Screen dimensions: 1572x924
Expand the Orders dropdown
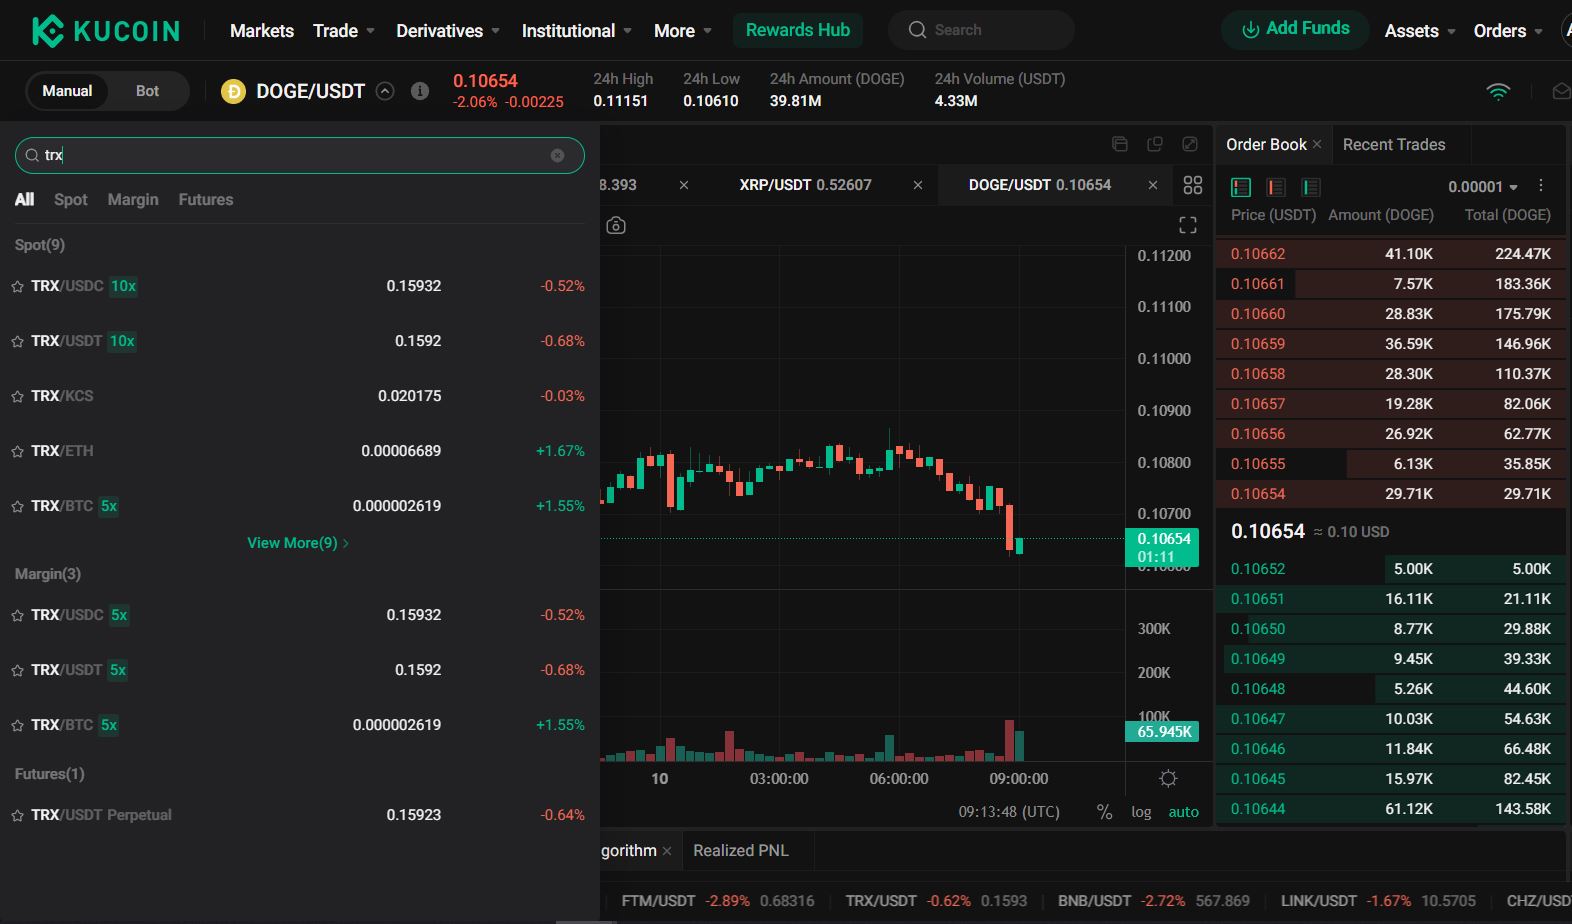[1508, 31]
